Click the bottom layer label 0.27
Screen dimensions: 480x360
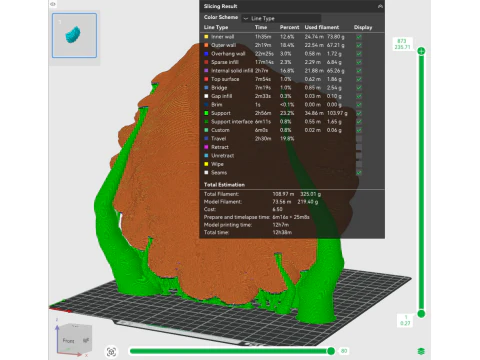click(x=405, y=323)
